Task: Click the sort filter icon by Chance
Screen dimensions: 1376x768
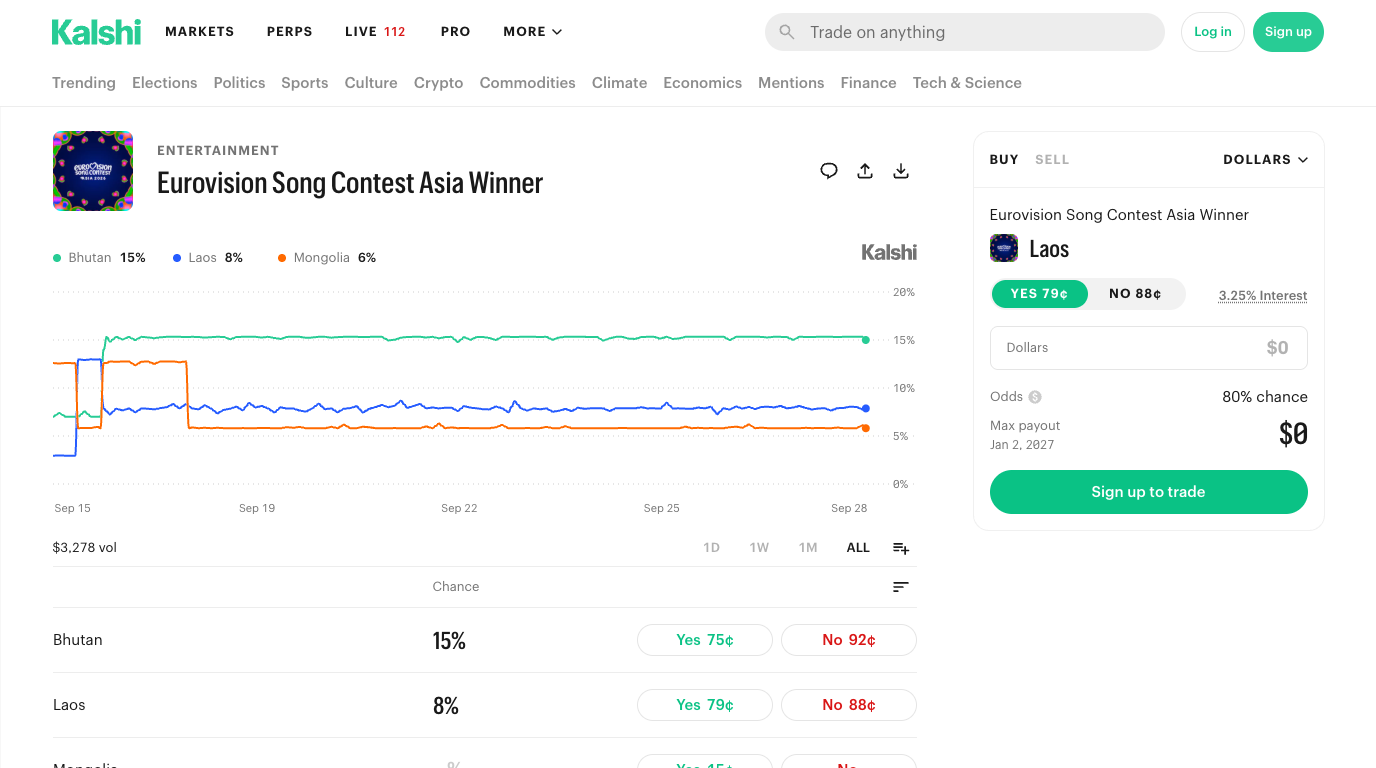Action: (901, 587)
